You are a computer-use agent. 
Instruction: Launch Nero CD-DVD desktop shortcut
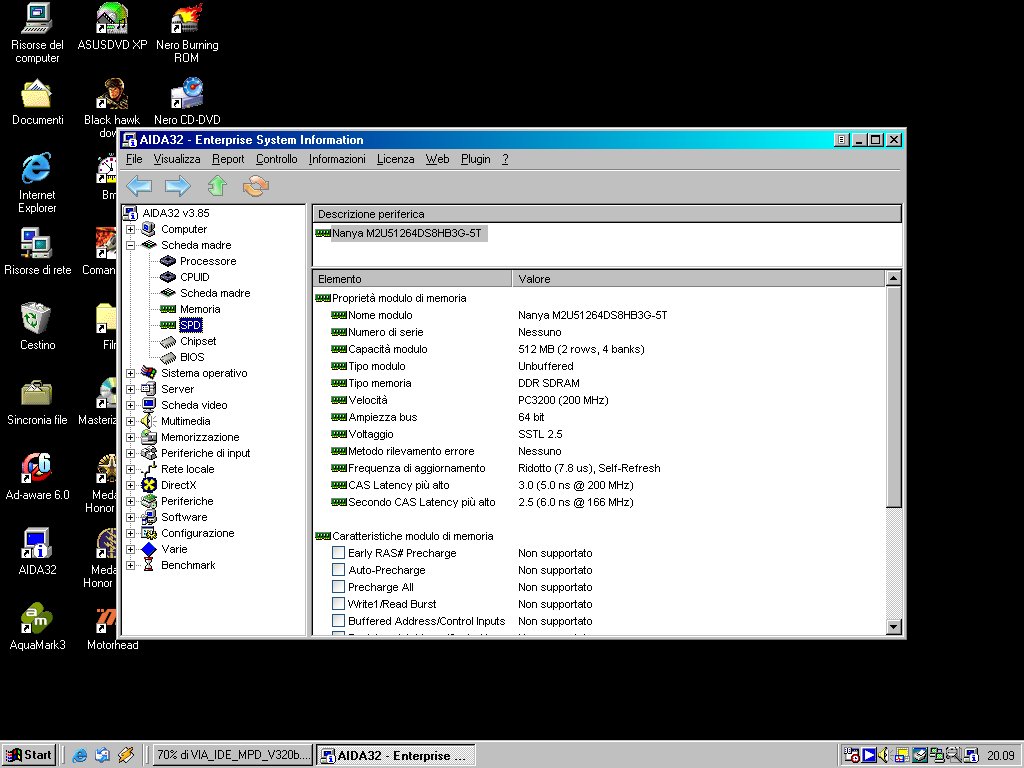tap(187, 102)
